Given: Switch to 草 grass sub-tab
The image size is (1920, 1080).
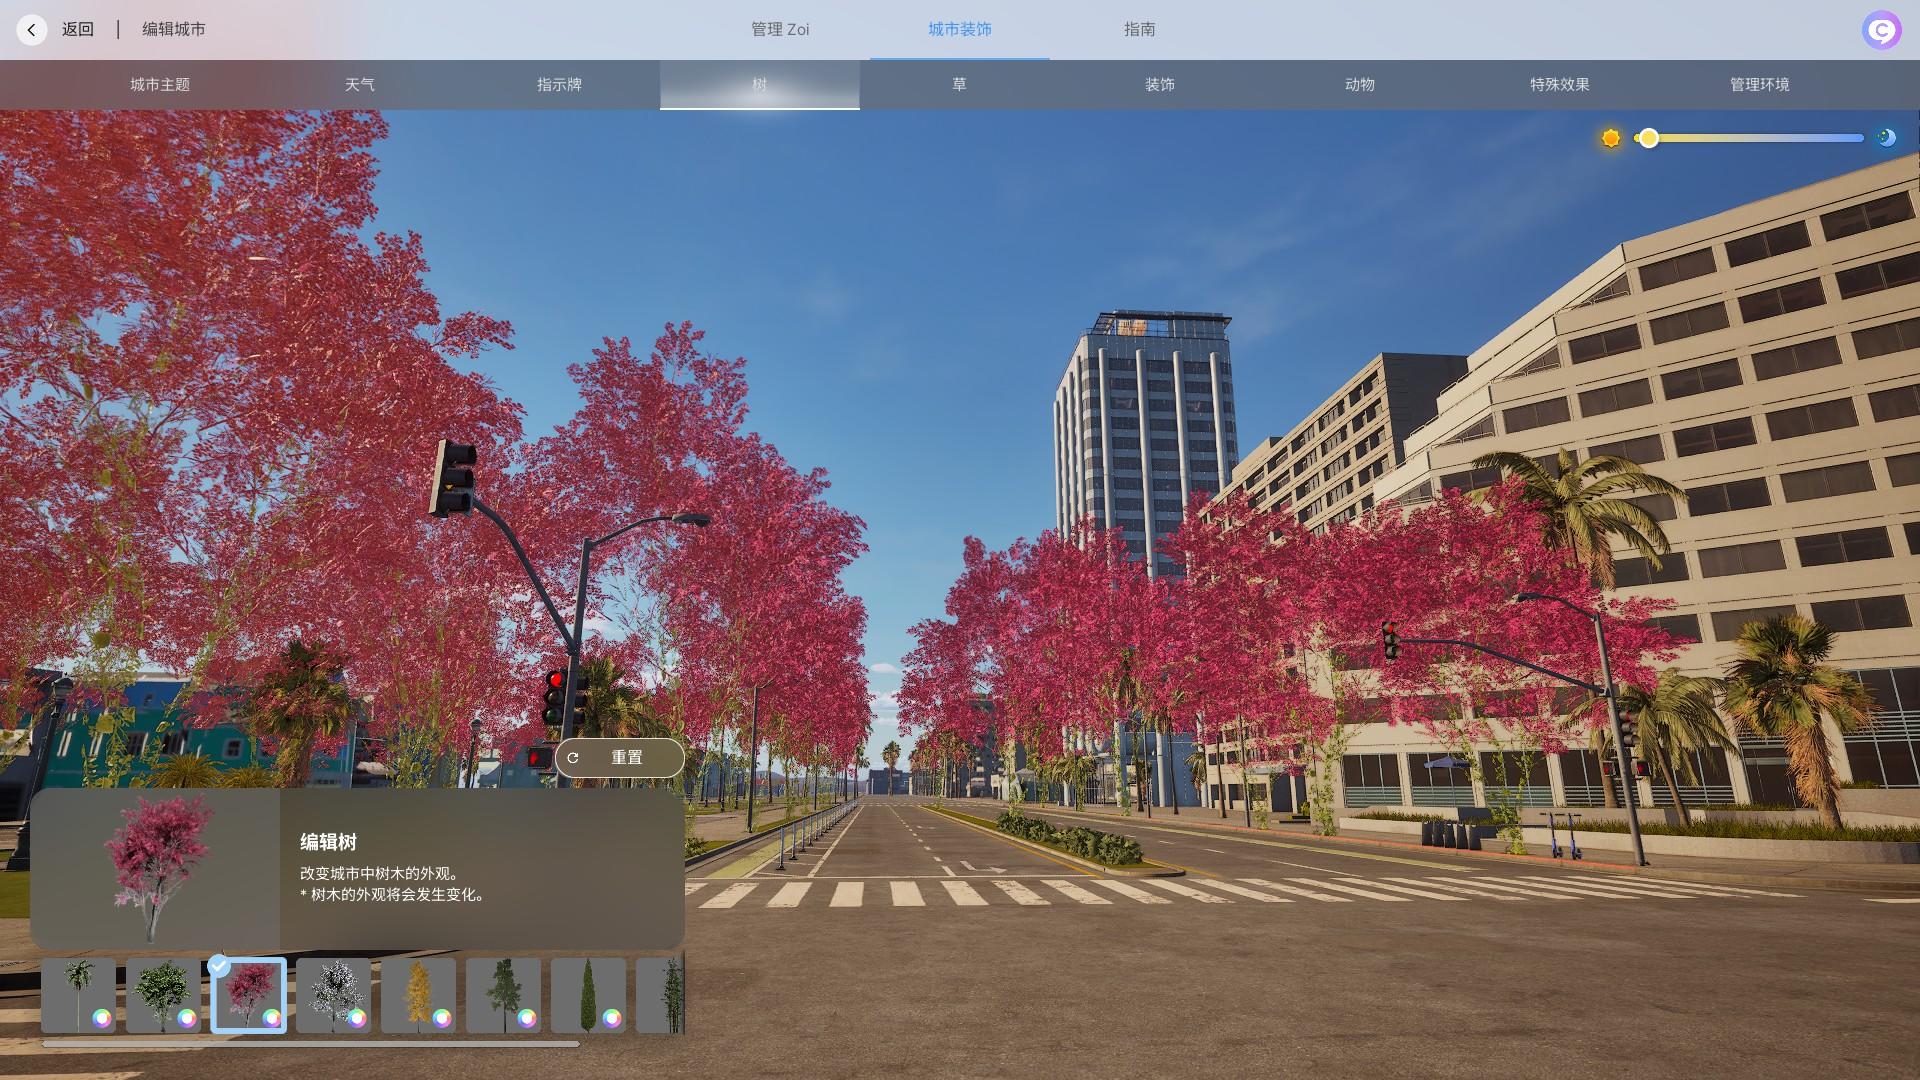Looking at the screenshot, I should pos(960,85).
